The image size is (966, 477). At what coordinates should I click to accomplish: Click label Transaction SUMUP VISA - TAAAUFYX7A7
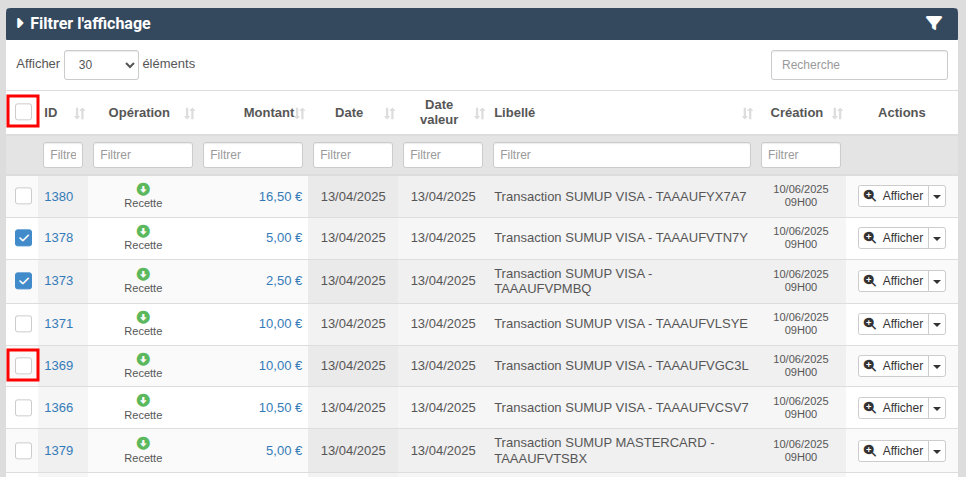pyautogui.click(x=620, y=197)
